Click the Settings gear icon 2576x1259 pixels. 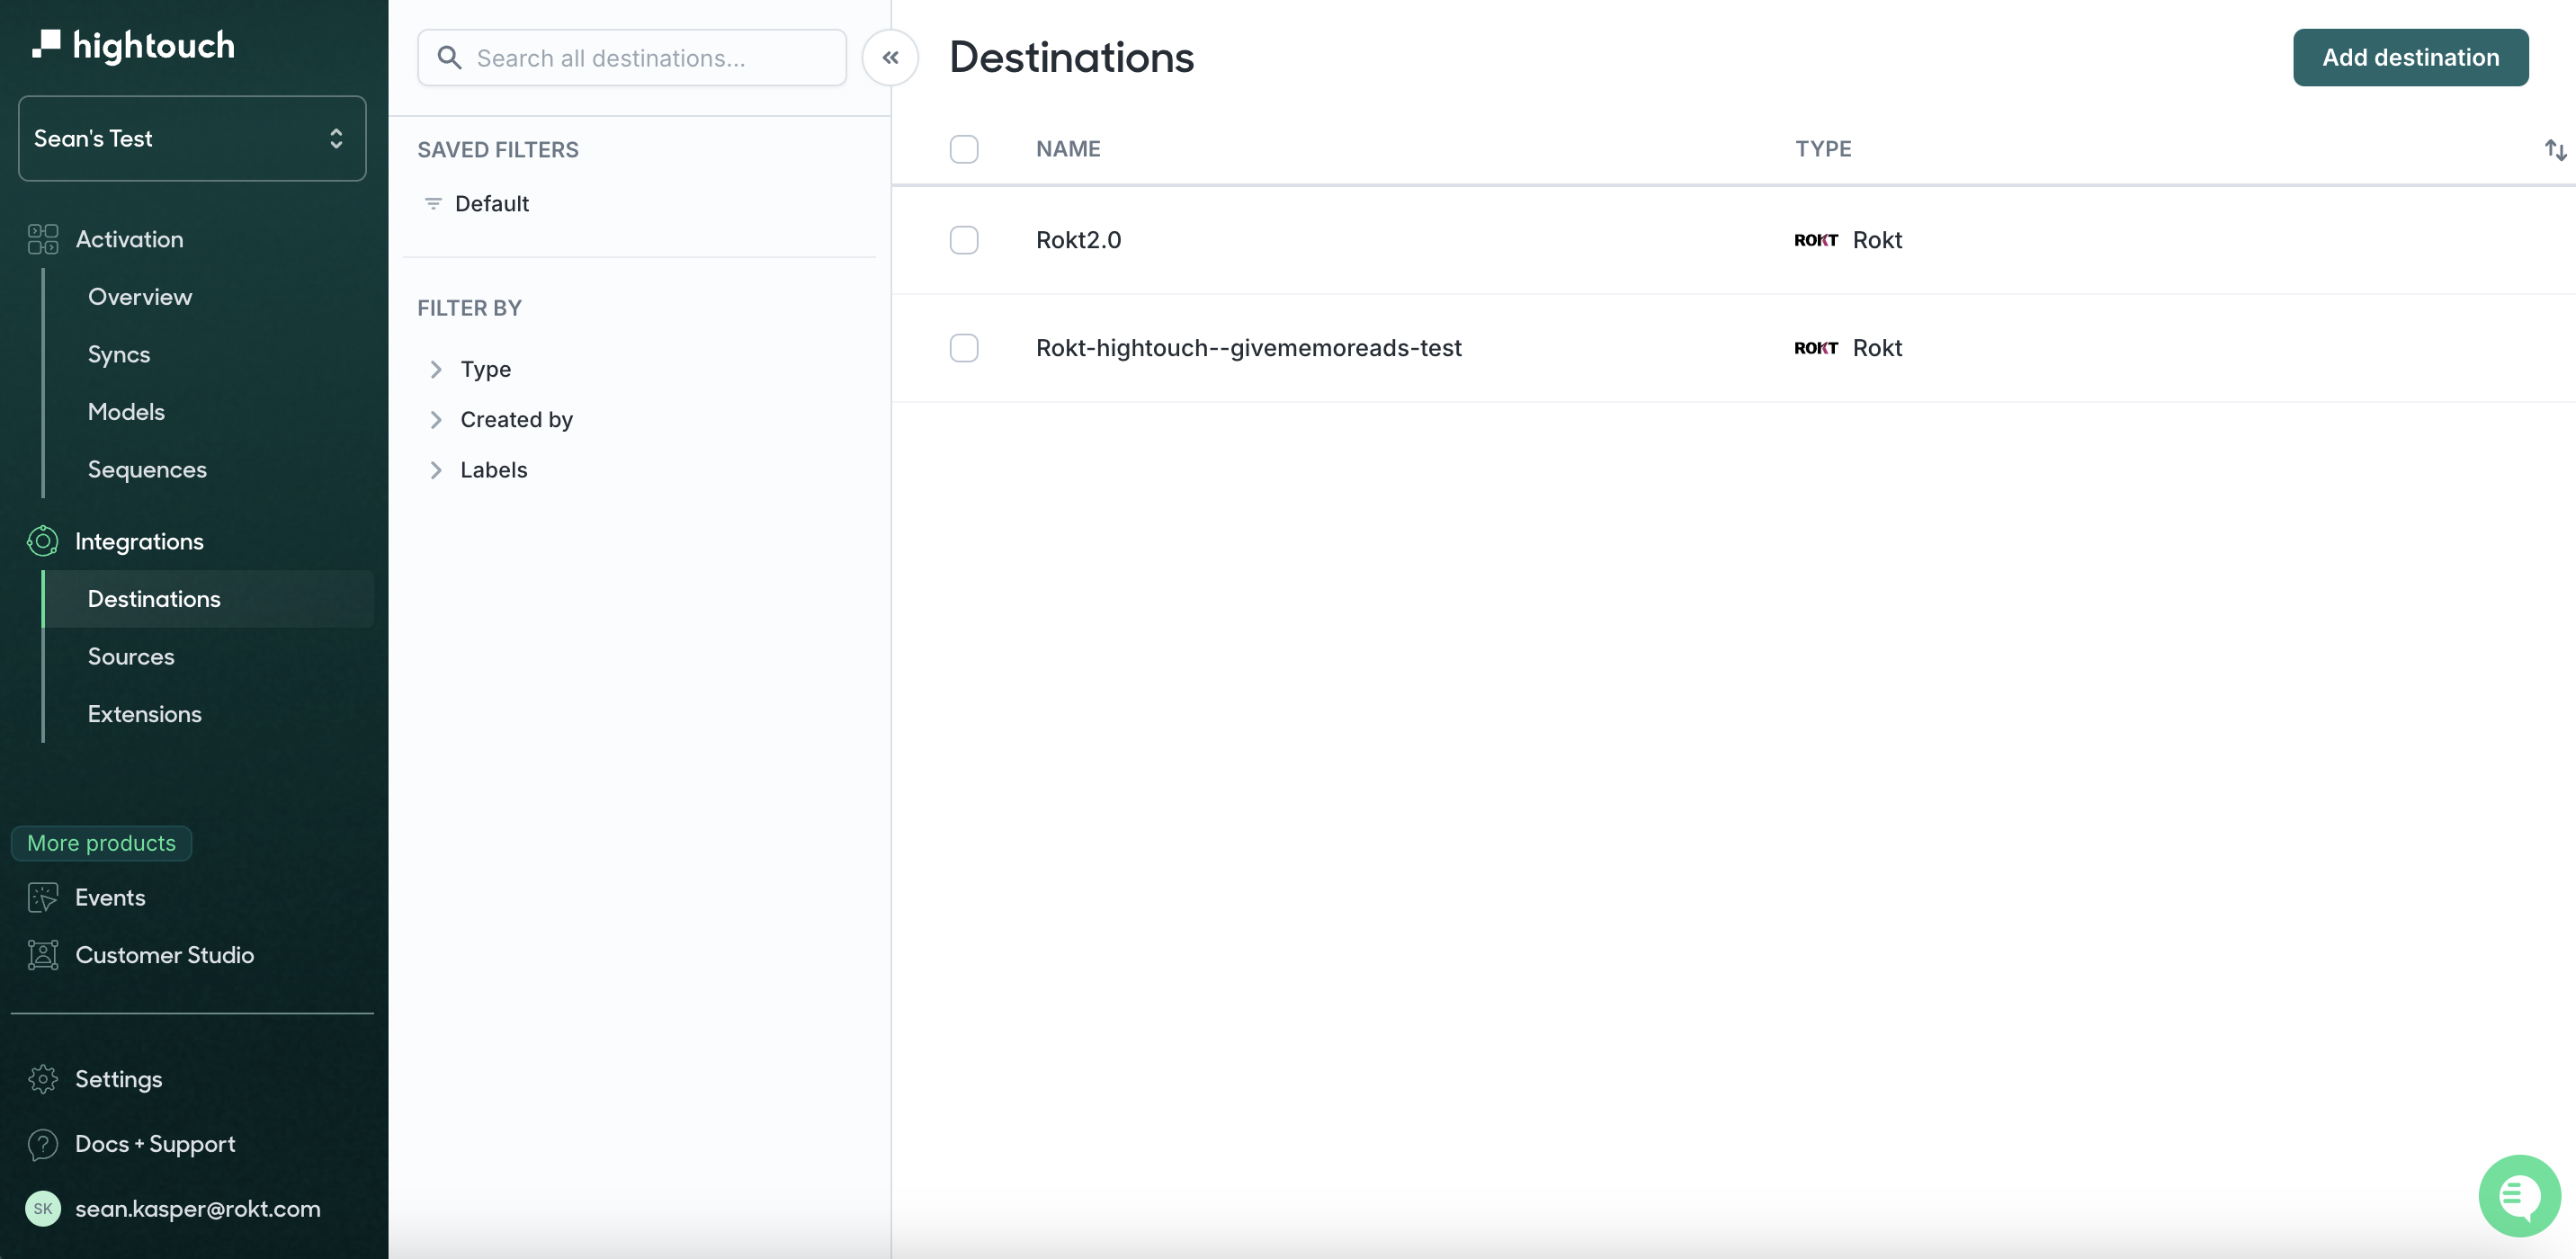point(43,1079)
